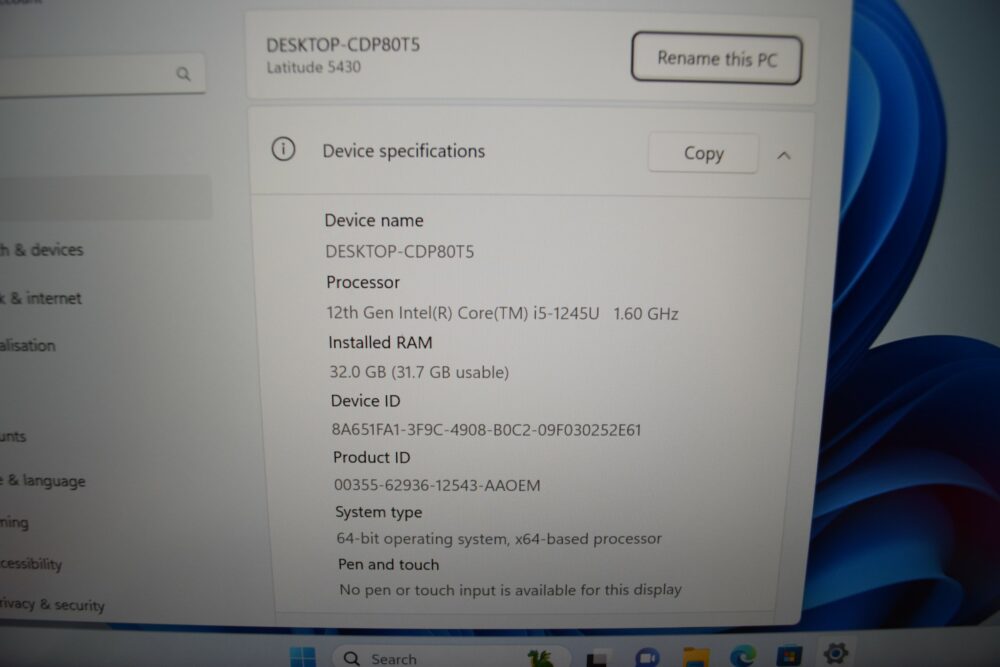The width and height of the screenshot is (1000, 667).
Task: Click the search magnifier in Settings search box
Action: click(x=183, y=74)
